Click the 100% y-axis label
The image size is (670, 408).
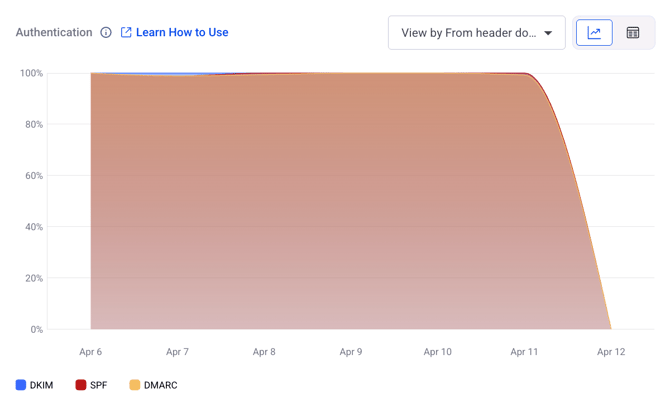pos(31,74)
